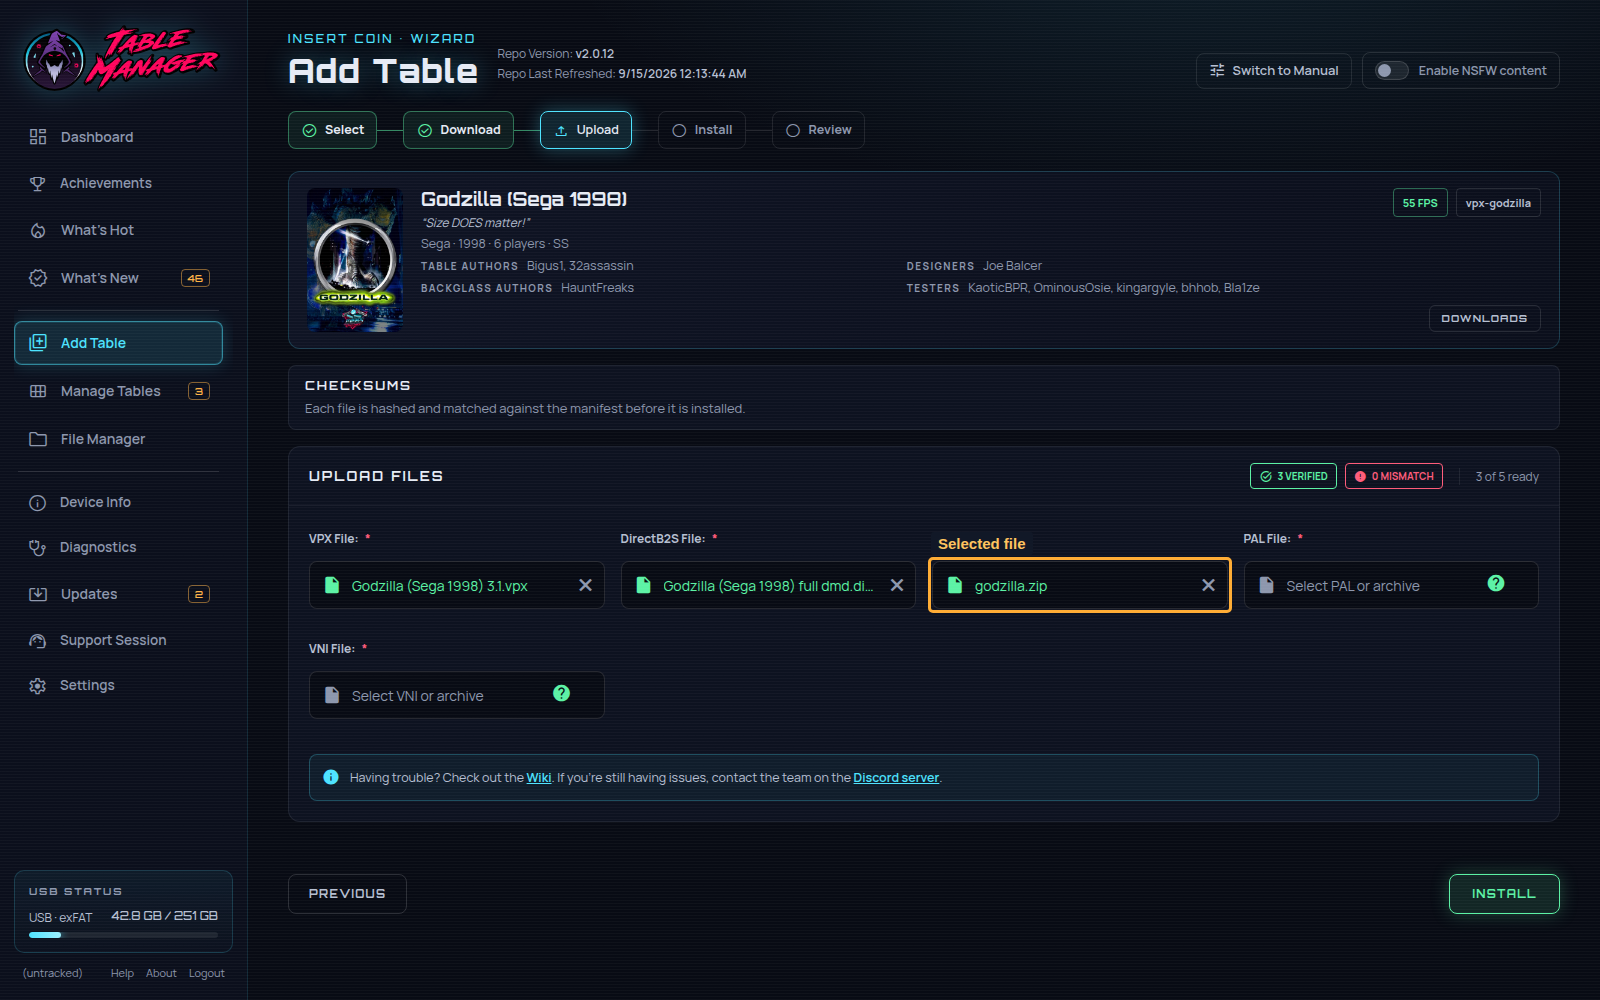This screenshot has height=1000, width=1600.
Task: Remove the Godzilla 3.1.vpx file
Action: click(585, 585)
